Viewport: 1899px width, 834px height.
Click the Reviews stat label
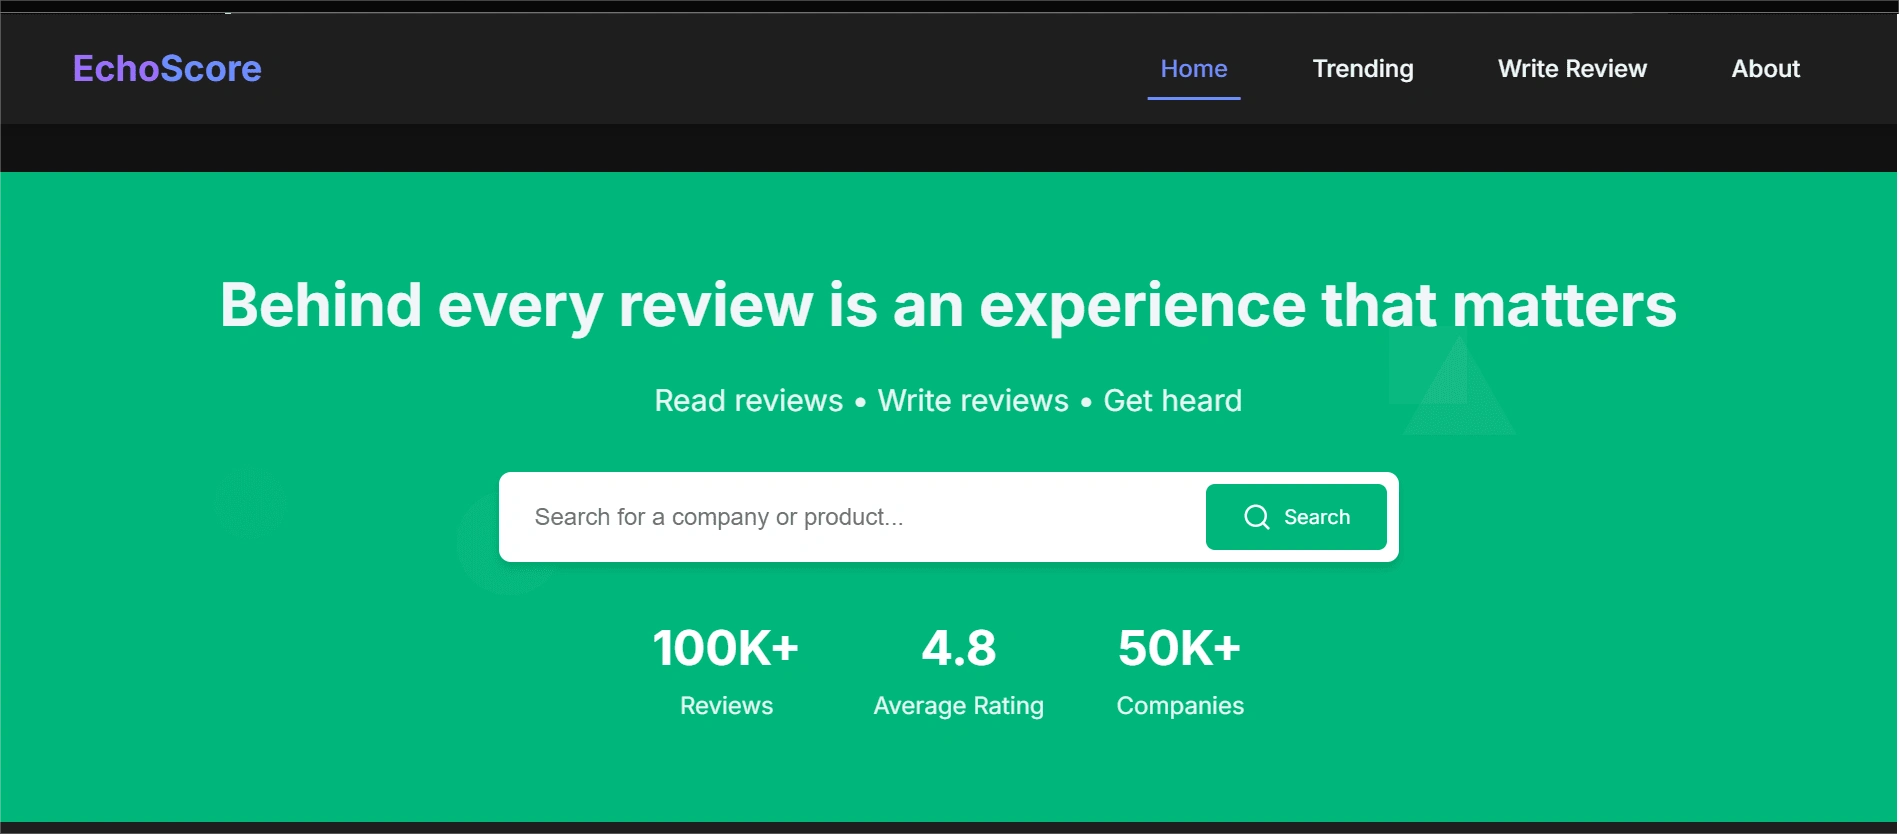(727, 706)
